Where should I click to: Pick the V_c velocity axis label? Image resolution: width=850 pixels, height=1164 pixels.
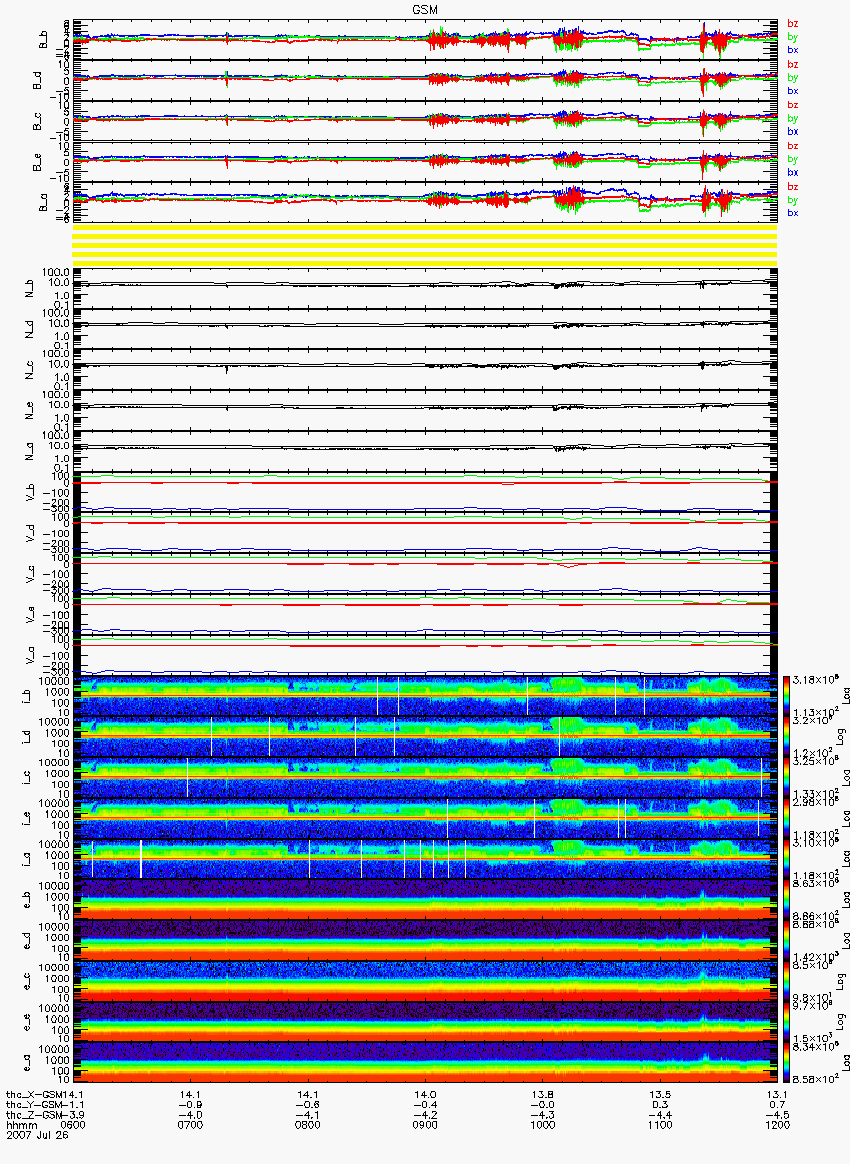coord(32,574)
